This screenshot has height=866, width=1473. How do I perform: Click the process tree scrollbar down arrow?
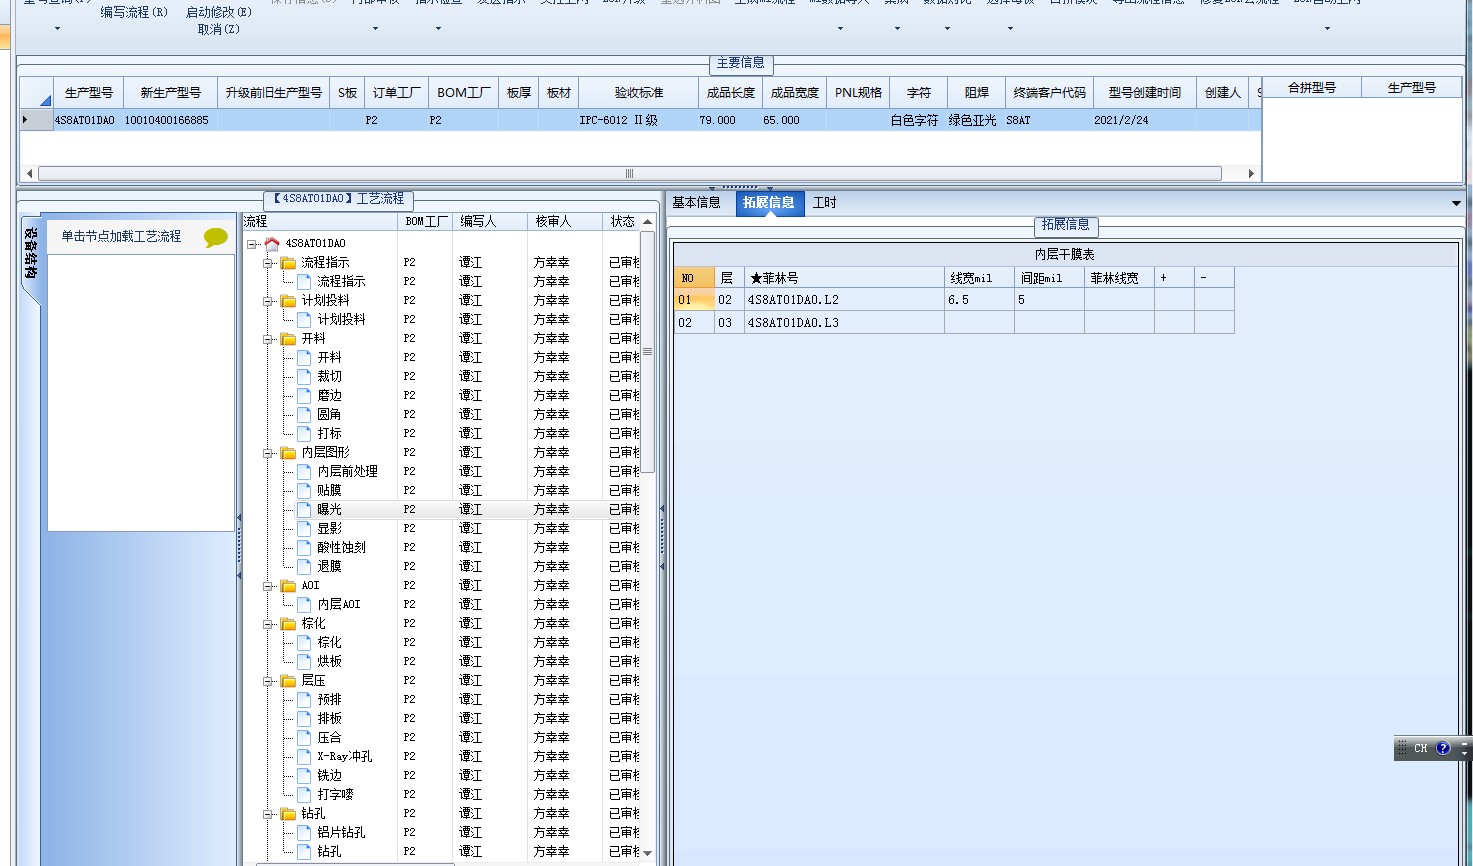pos(647,853)
